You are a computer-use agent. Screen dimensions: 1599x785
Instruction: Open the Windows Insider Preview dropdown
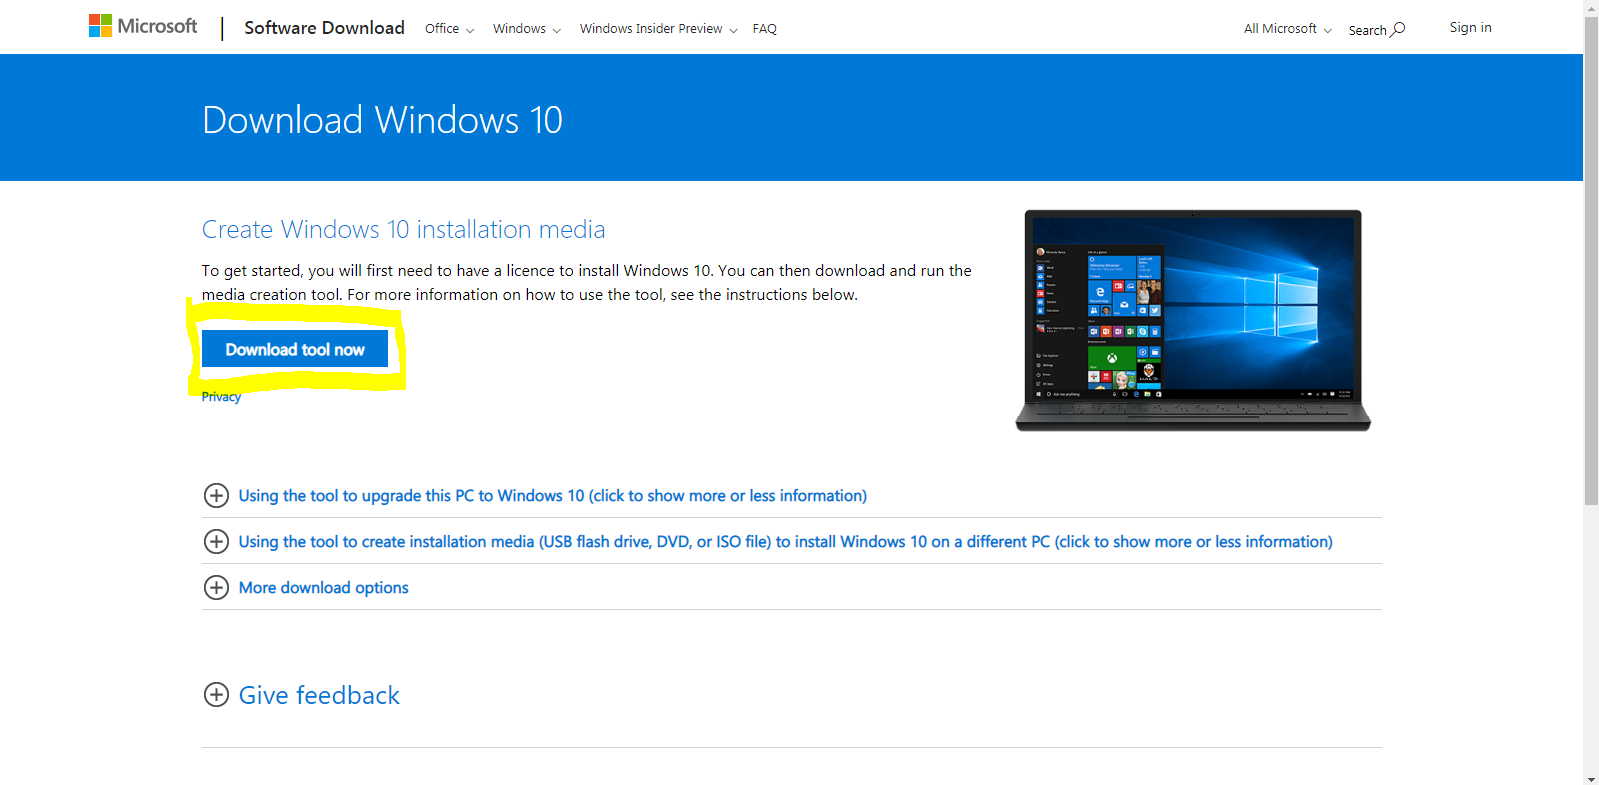(x=658, y=29)
